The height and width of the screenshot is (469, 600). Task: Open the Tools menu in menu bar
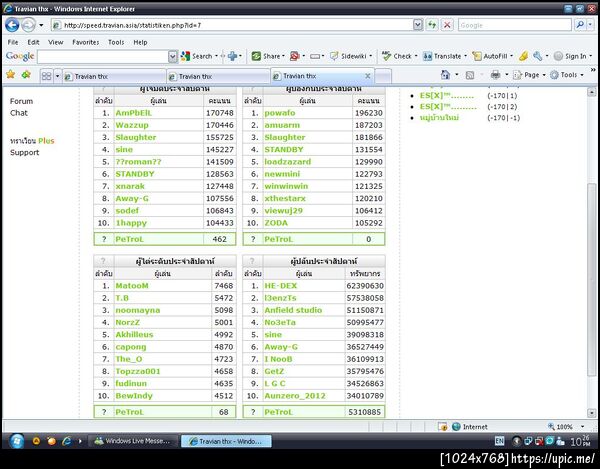116,42
